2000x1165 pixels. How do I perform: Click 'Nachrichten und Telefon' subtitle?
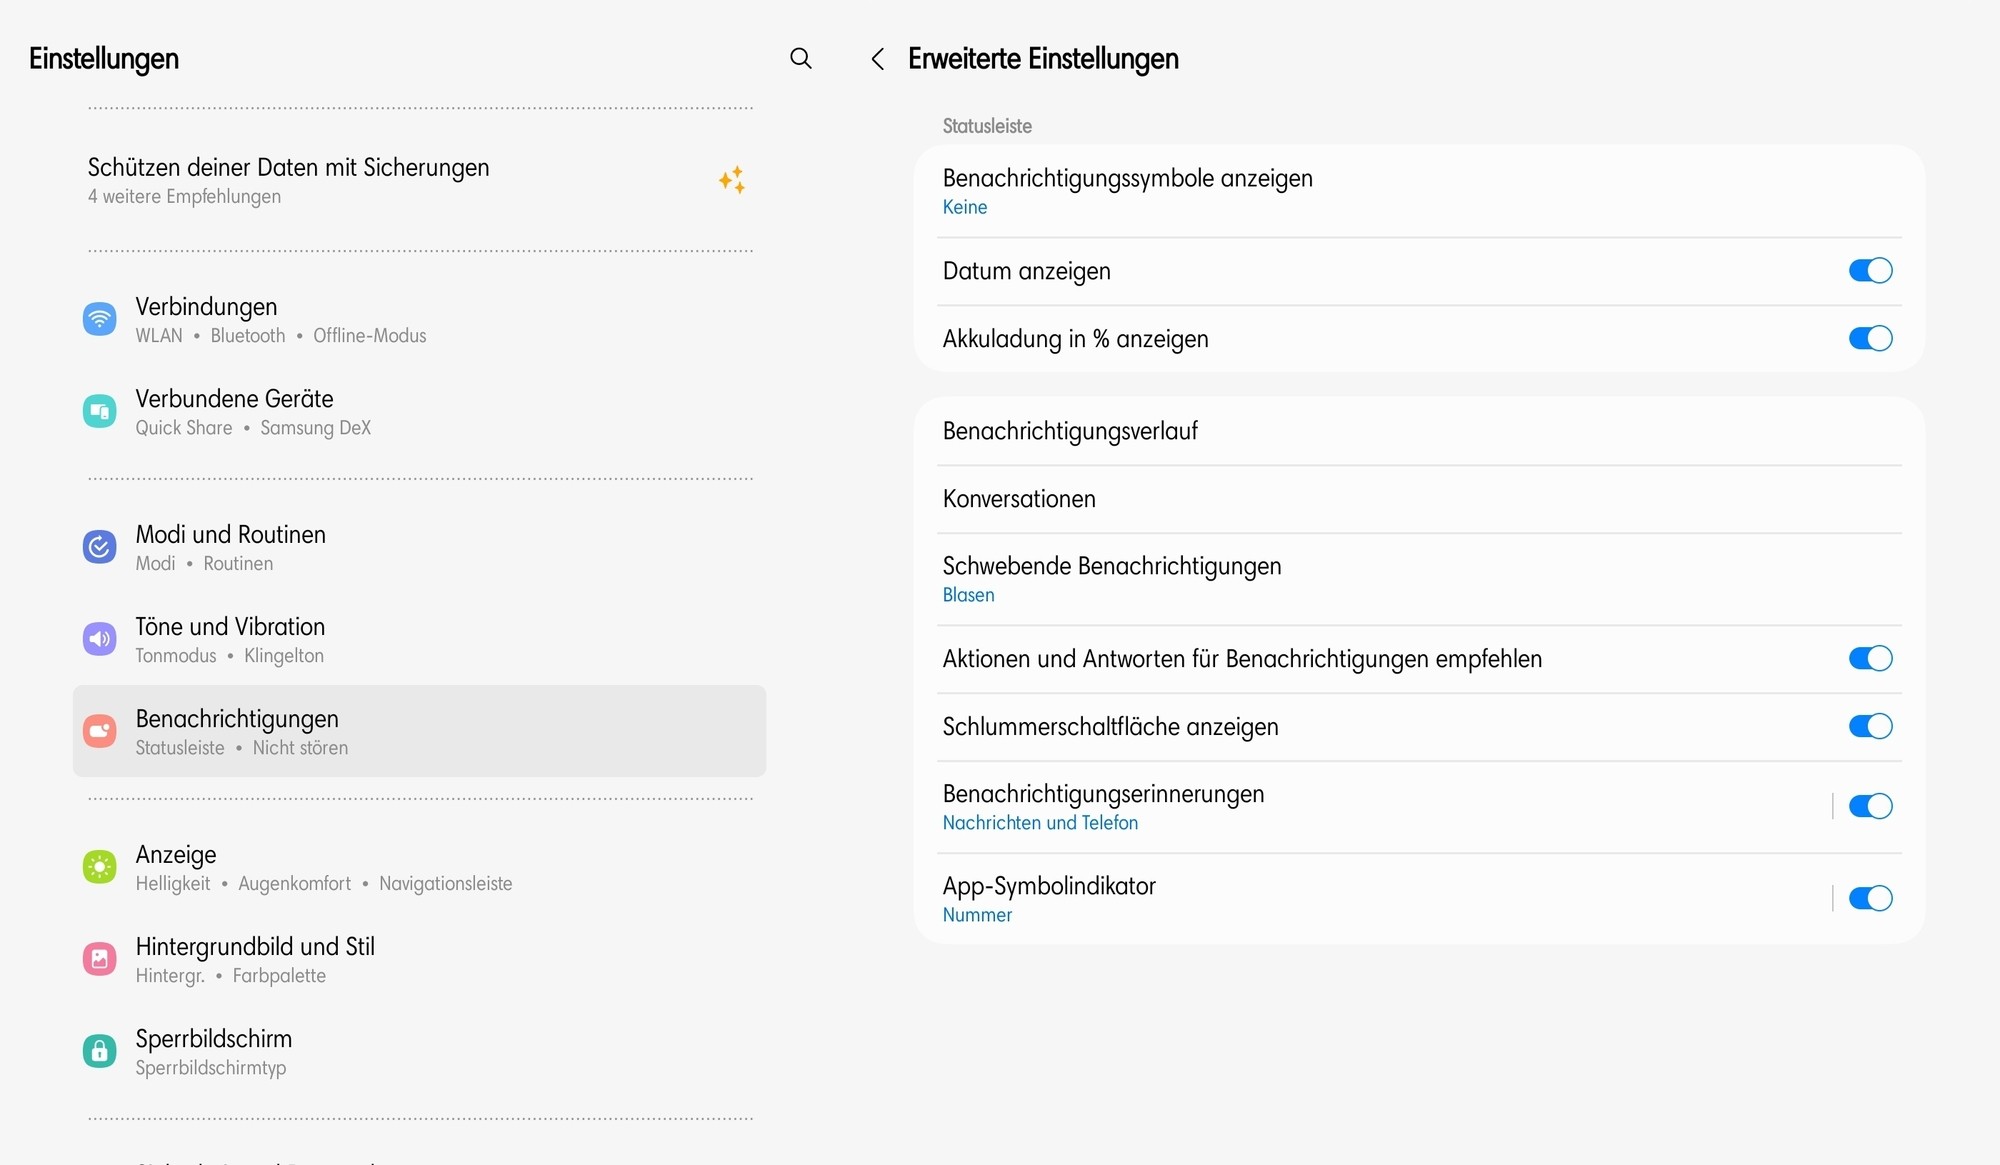pyautogui.click(x=1040, y=823)
